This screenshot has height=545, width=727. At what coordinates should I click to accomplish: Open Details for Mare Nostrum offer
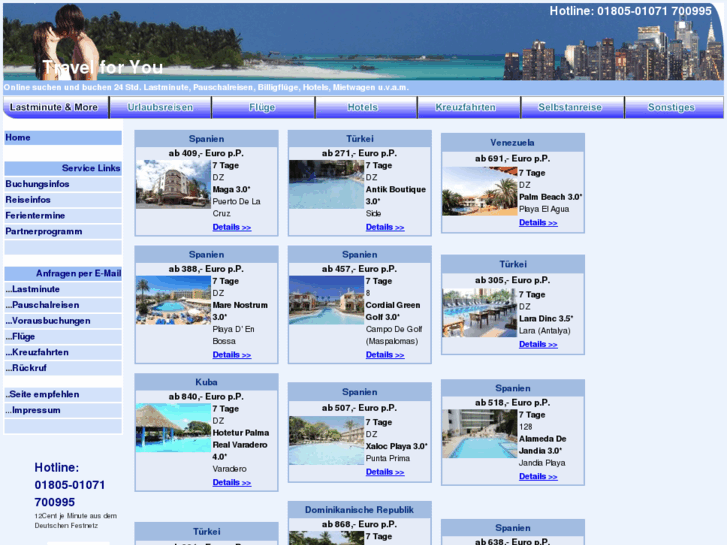[x=232, y=355]
